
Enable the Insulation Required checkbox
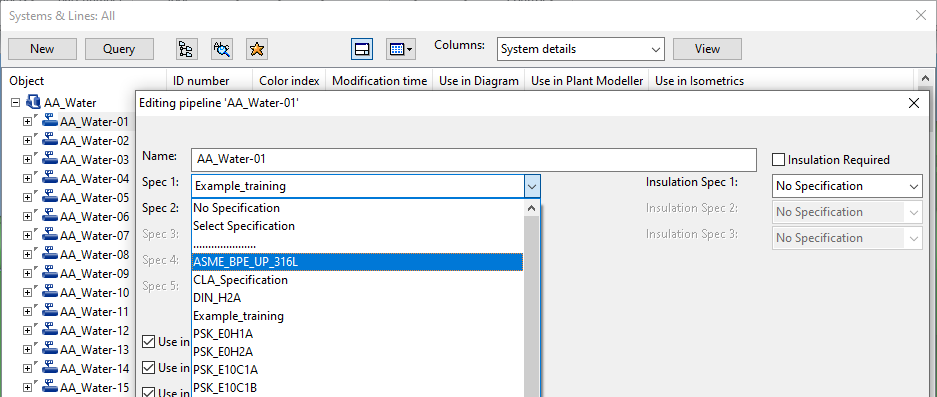pyautogui.click(x=778, y=160)
